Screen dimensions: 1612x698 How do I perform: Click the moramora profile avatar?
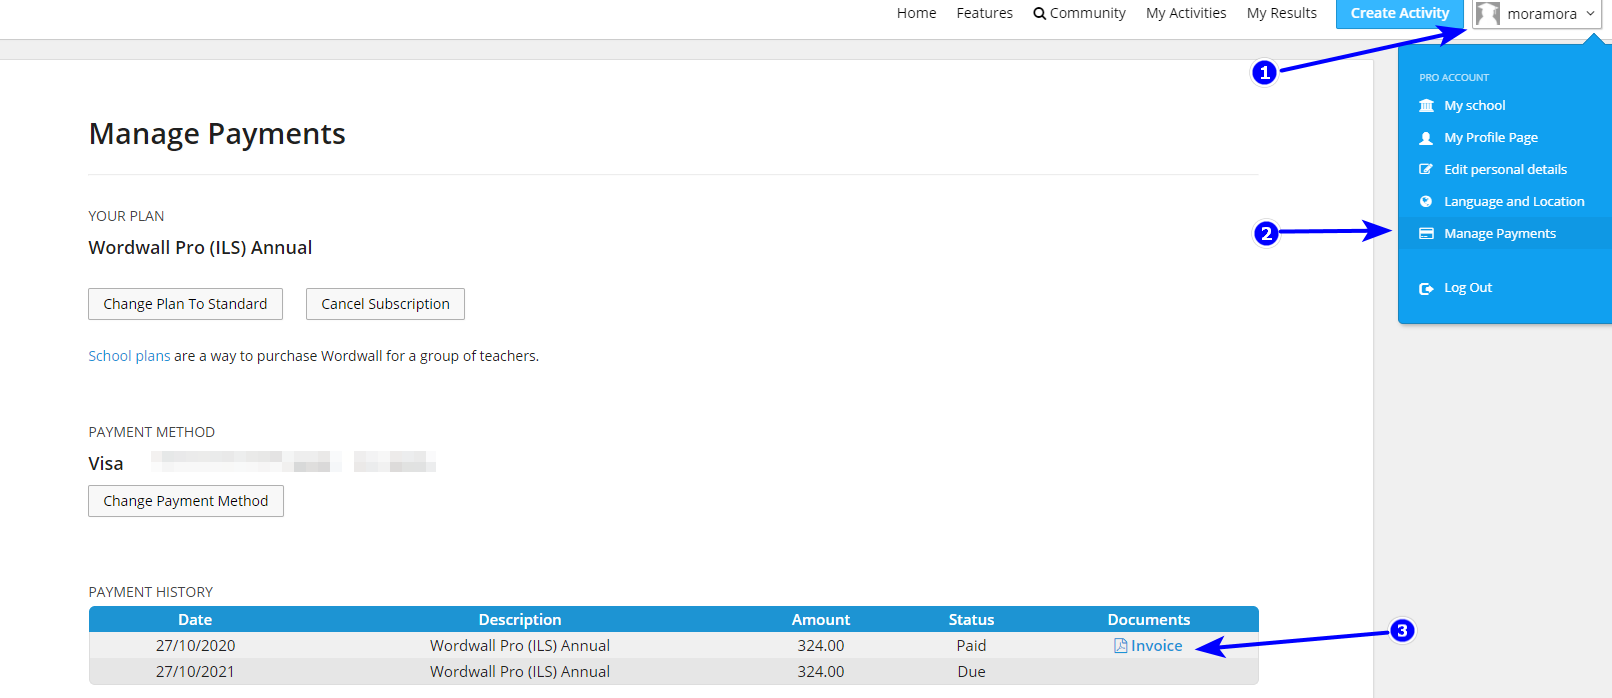click(1488, 14)
